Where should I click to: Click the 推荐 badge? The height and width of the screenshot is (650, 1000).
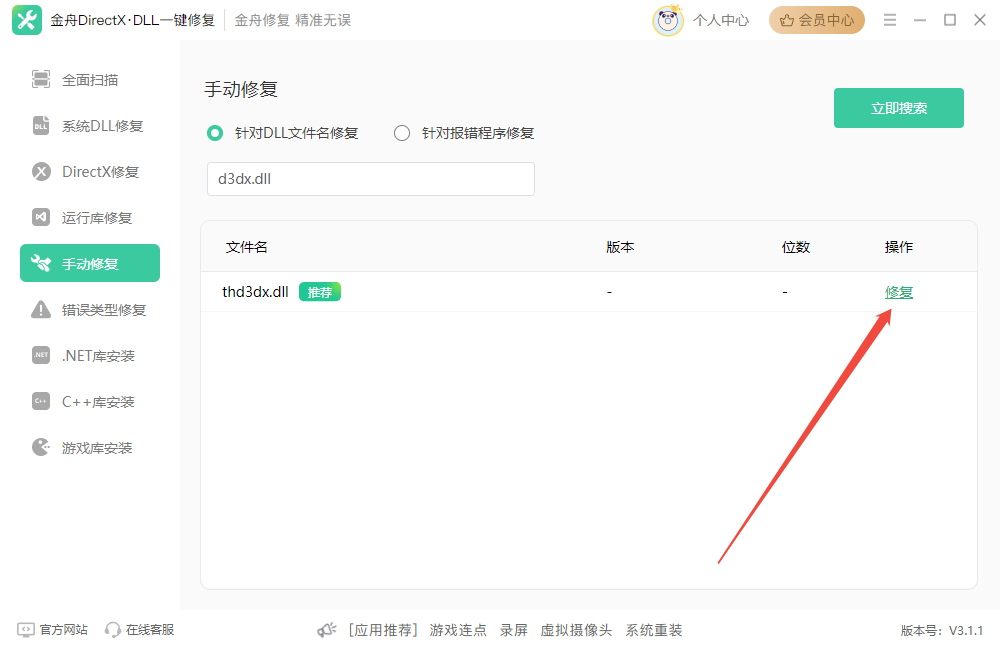tap(320, 292)
